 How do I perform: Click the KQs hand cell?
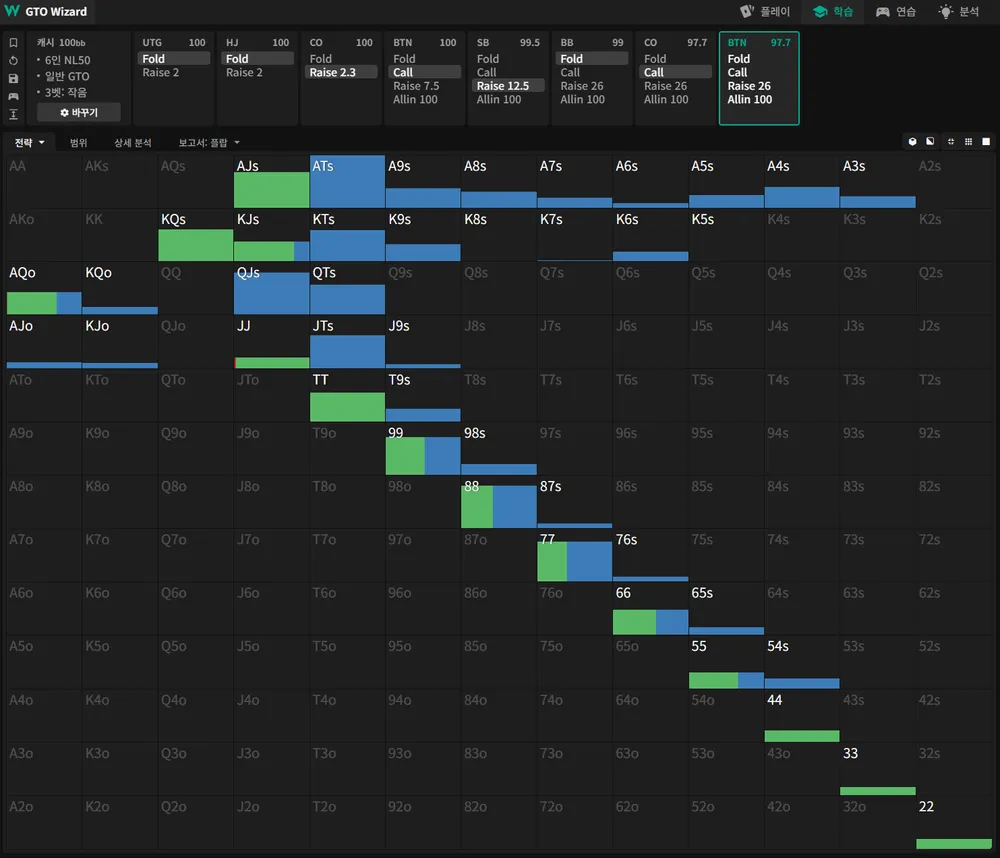pyautogui.click(x=196, y=235)
